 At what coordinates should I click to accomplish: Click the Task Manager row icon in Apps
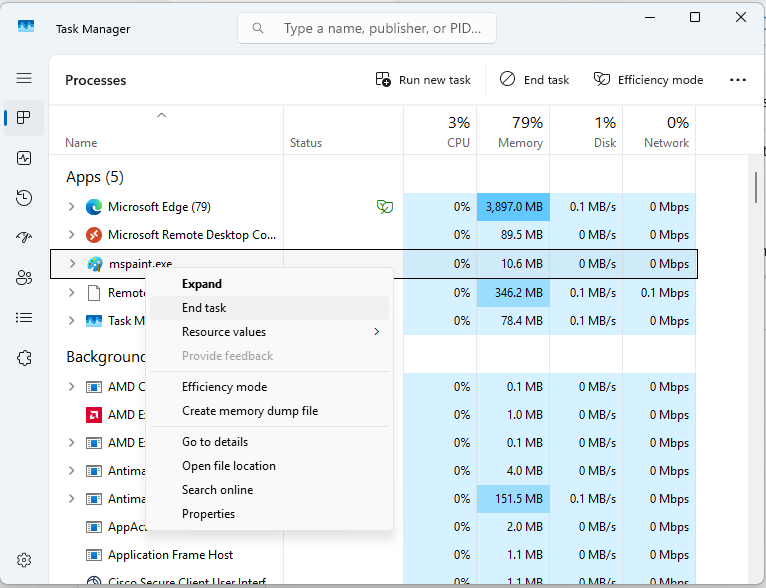(94, 321)
